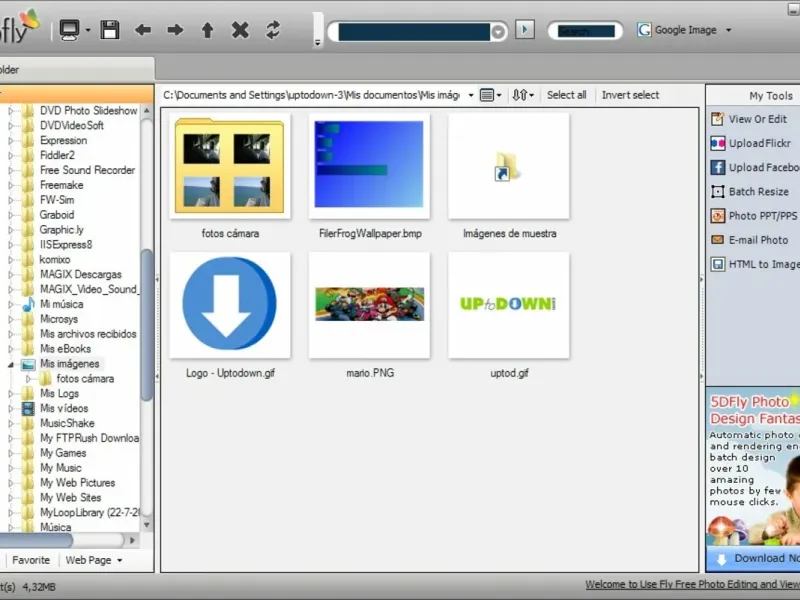This screenshot has width=800, height=600.
Task: Click the refresh arrows icon
Action: click(273, 30)
